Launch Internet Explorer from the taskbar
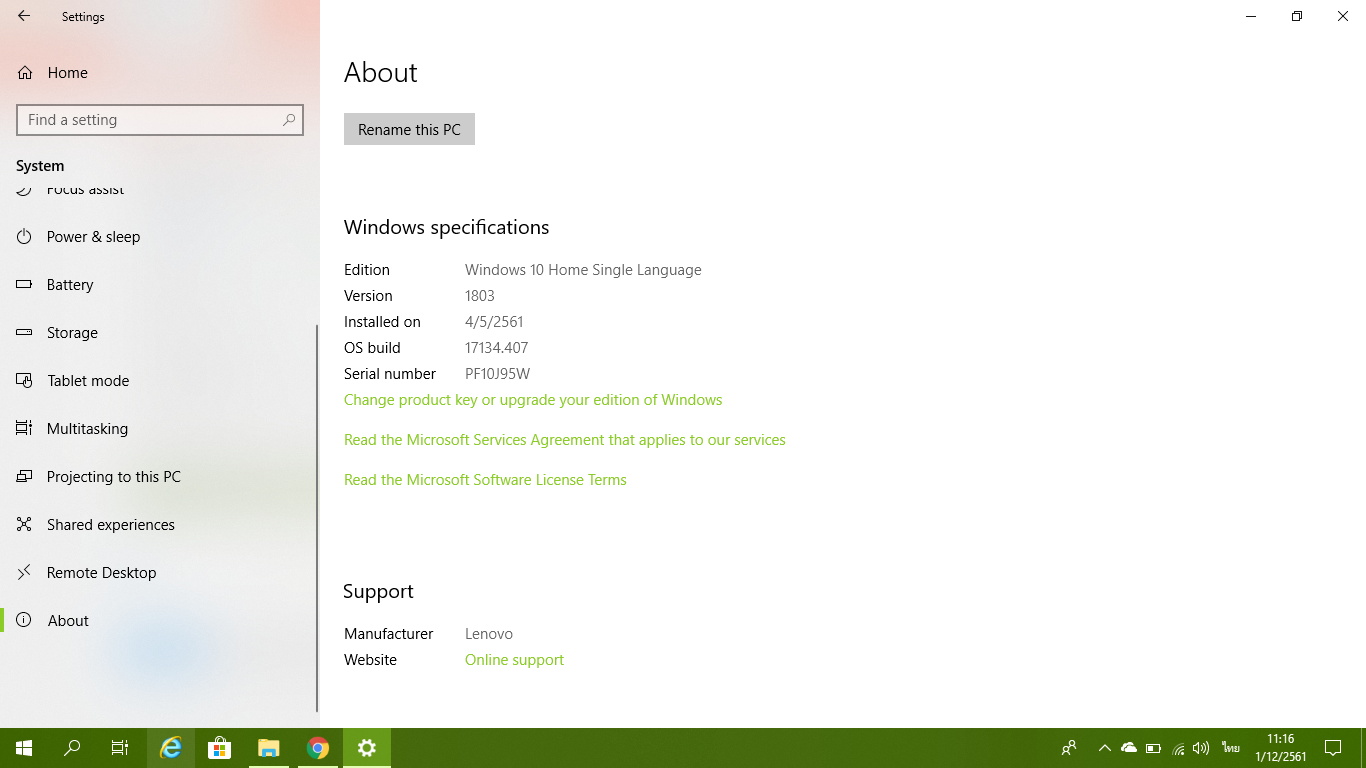 [x=171, y=748]
